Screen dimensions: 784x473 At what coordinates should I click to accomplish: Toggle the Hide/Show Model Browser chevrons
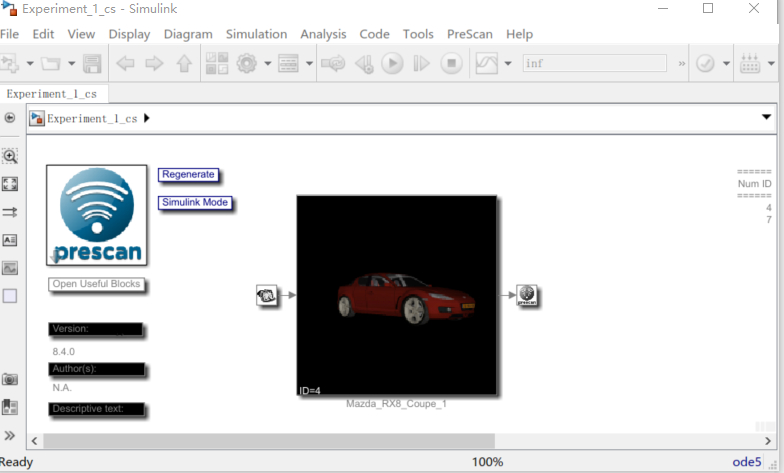10,436
